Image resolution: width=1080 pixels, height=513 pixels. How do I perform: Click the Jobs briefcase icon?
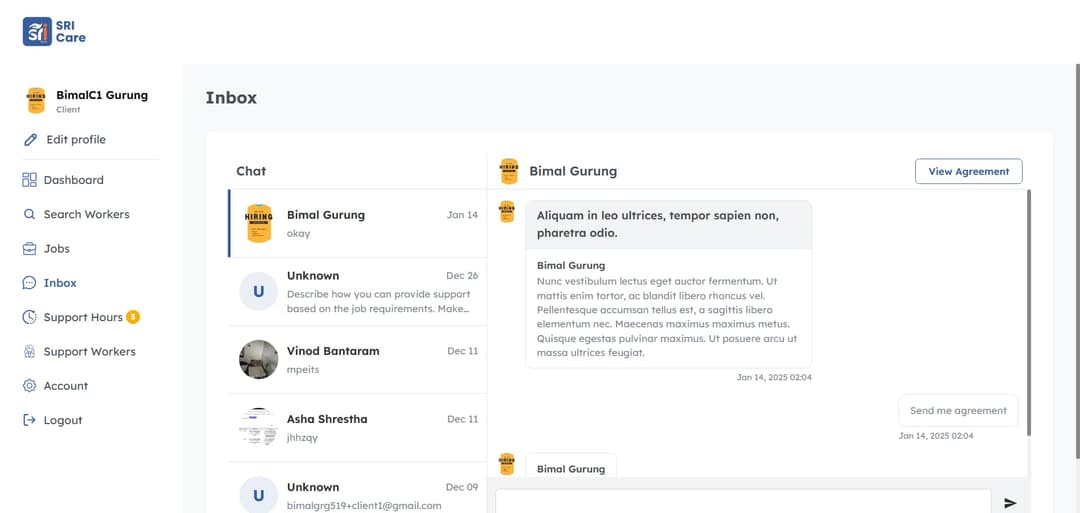pos(29,249)
